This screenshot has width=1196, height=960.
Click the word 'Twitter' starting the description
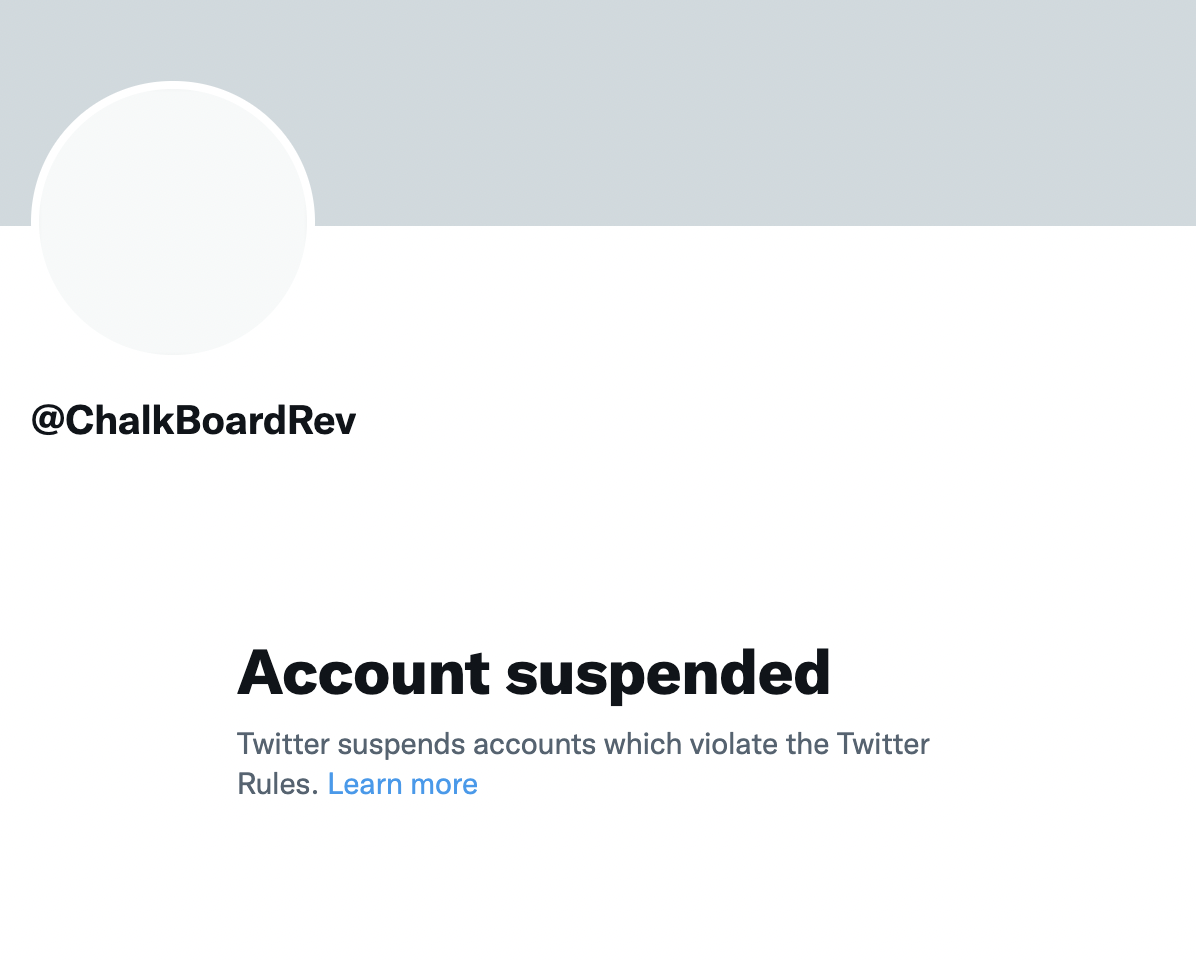click(283, 743)
